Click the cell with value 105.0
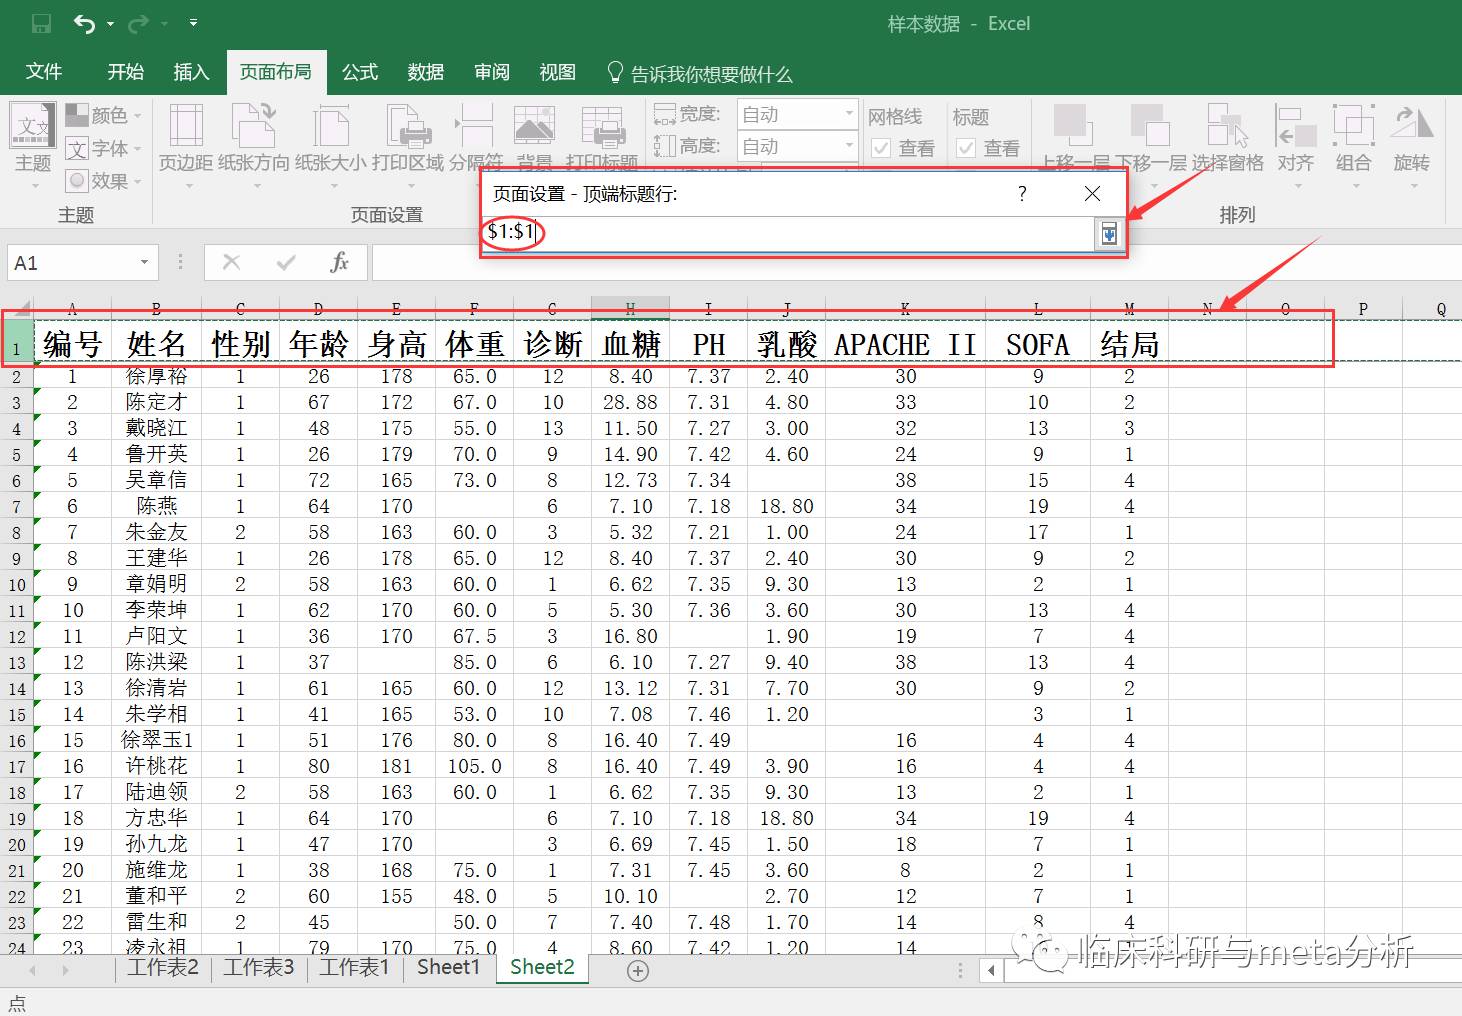 (x=474, y=766)
